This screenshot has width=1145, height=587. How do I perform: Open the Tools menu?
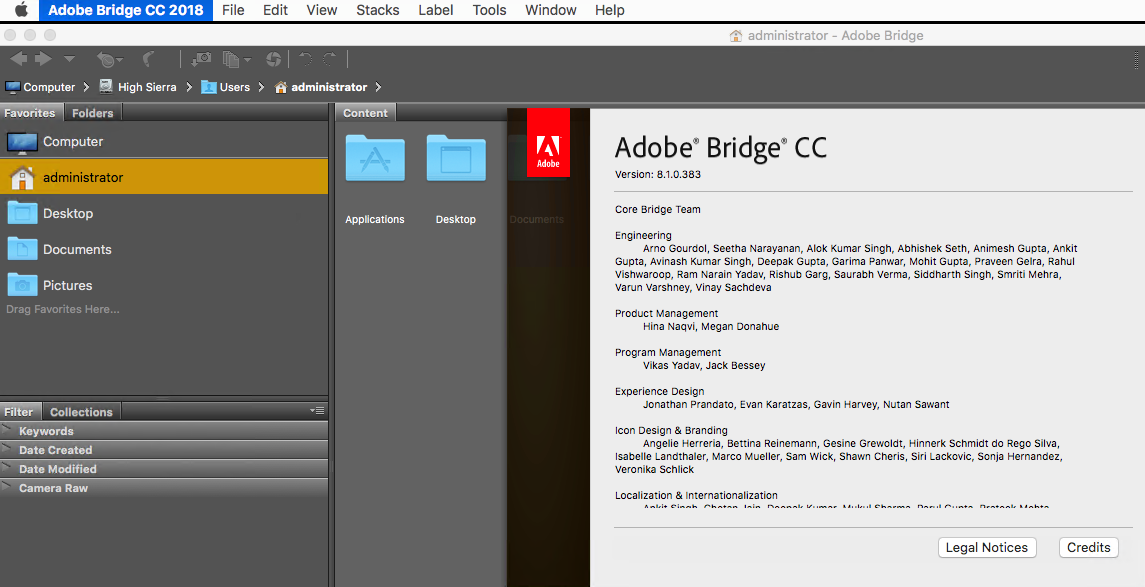(x=489, y=10)
